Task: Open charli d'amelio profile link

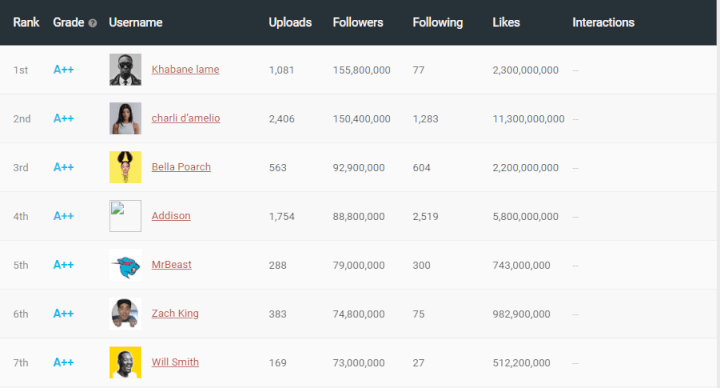Action: (186, 118)
